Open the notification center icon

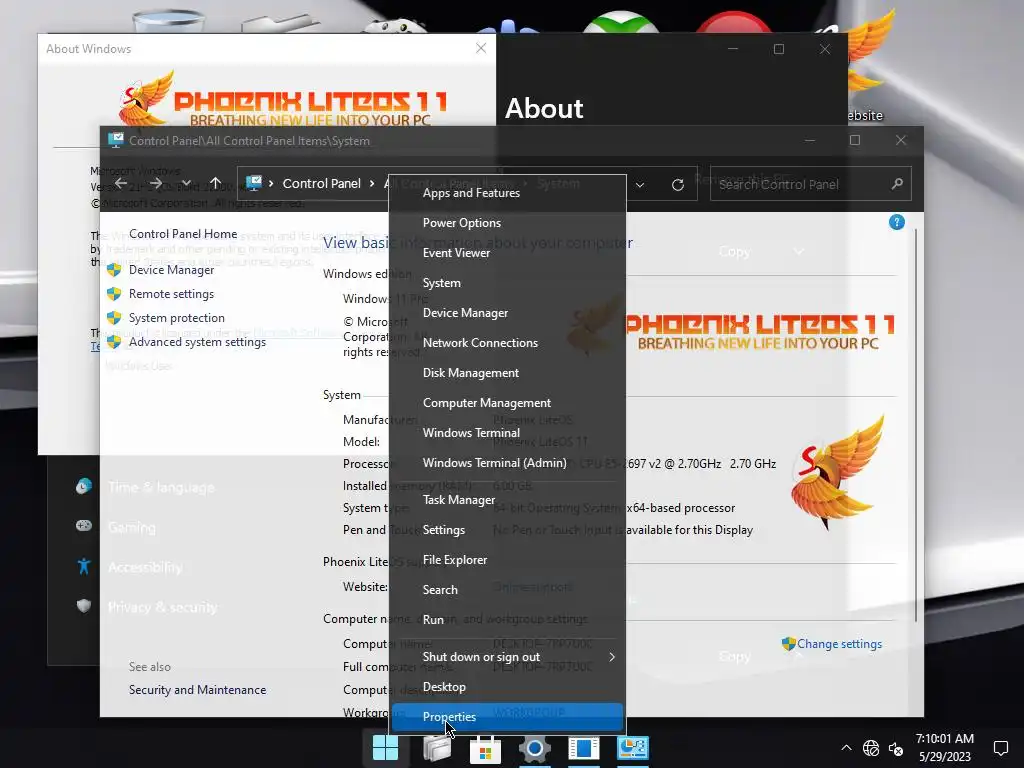click(x=1000, y=748)
